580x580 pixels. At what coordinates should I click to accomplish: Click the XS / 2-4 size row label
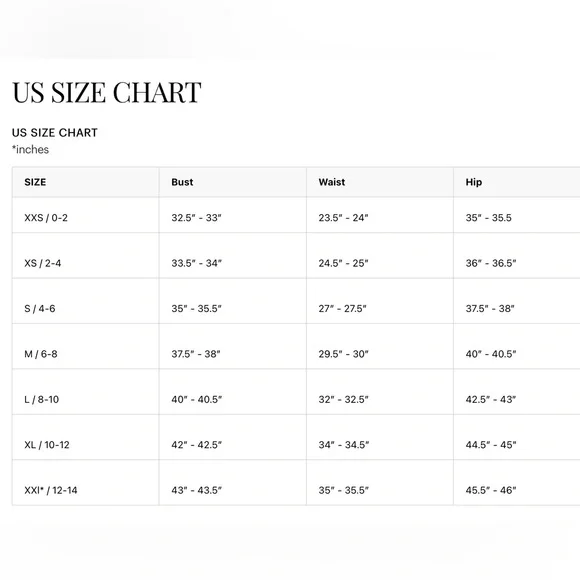pos(43,263)
